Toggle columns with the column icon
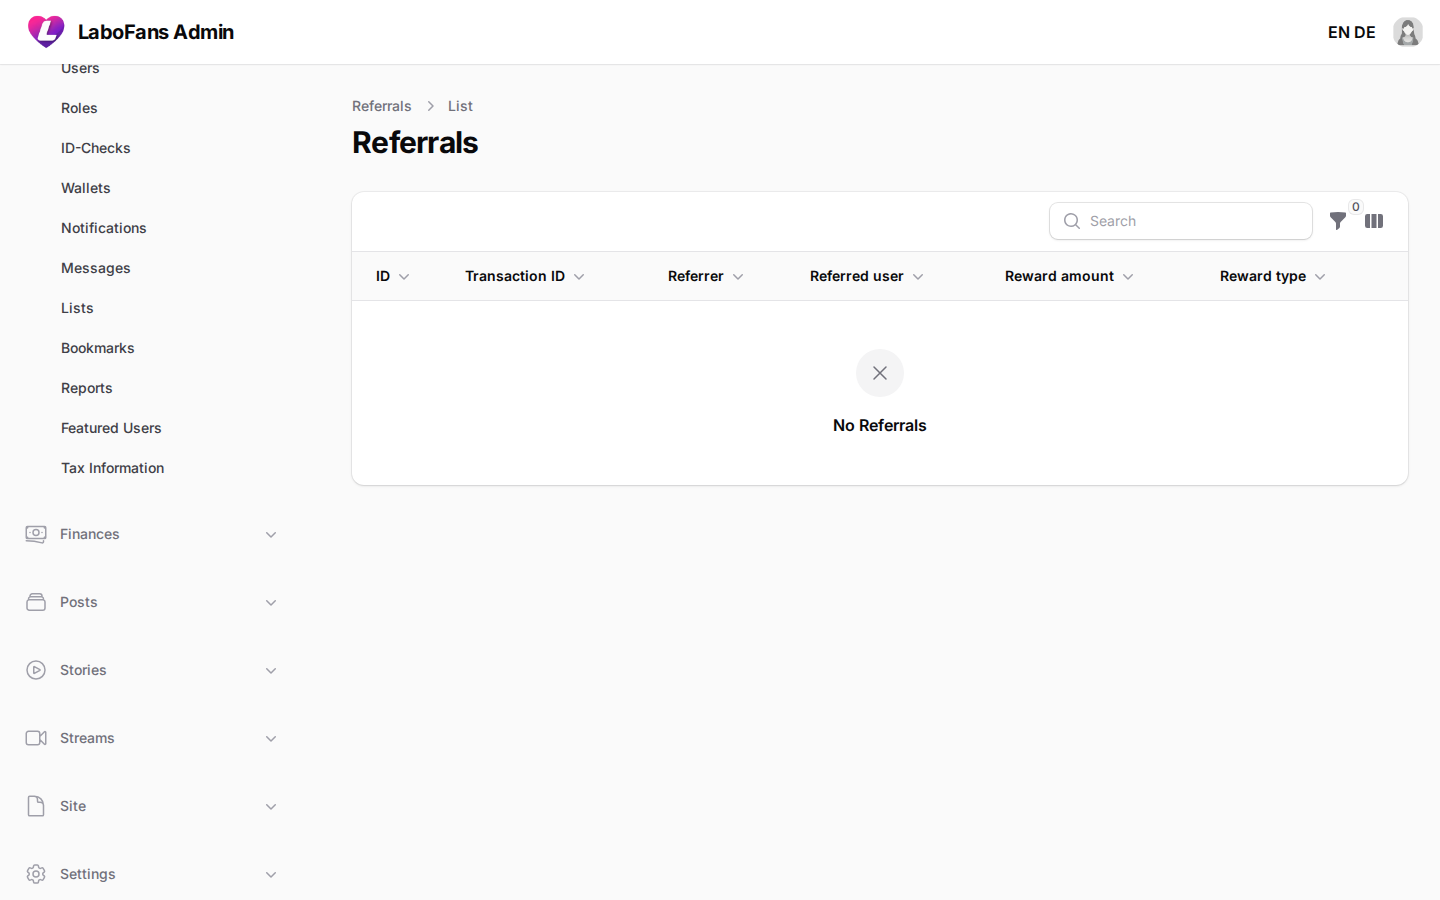1440x900 pixels. (1374, 221)
